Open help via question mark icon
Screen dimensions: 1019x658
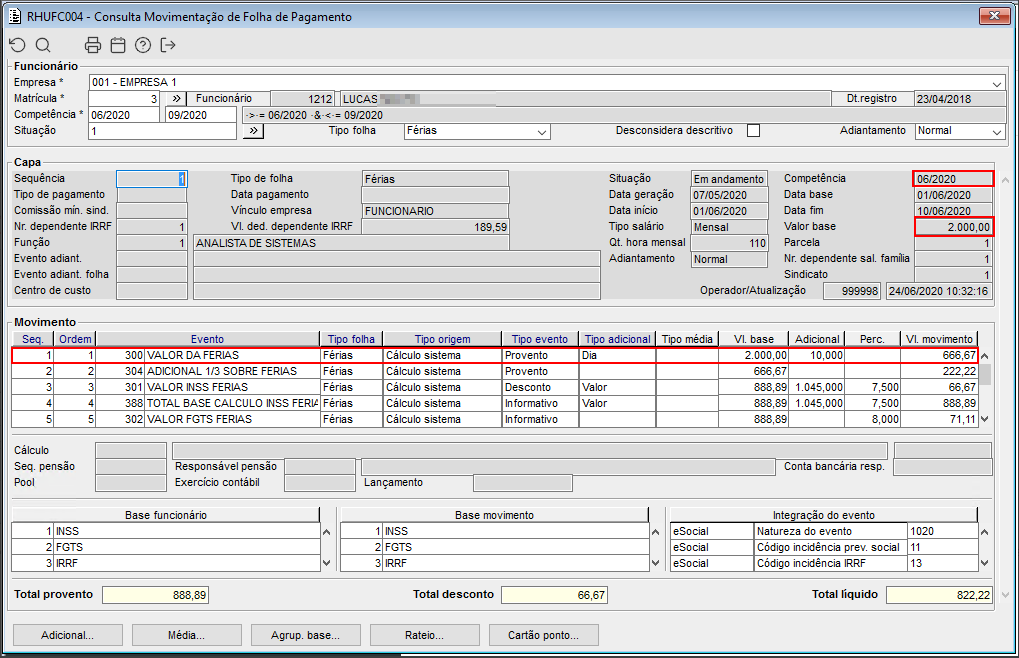143,45
